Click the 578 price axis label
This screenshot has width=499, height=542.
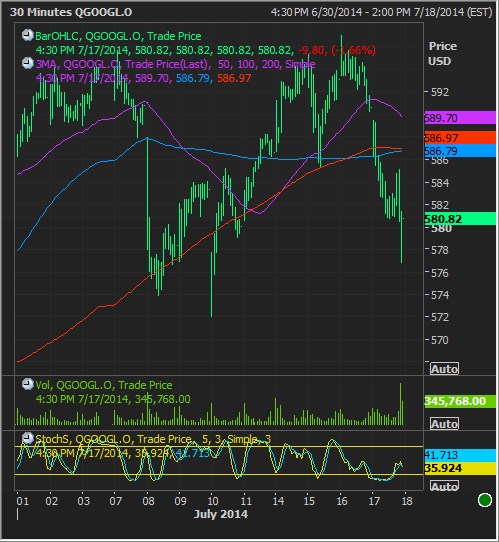coord(440,250)
